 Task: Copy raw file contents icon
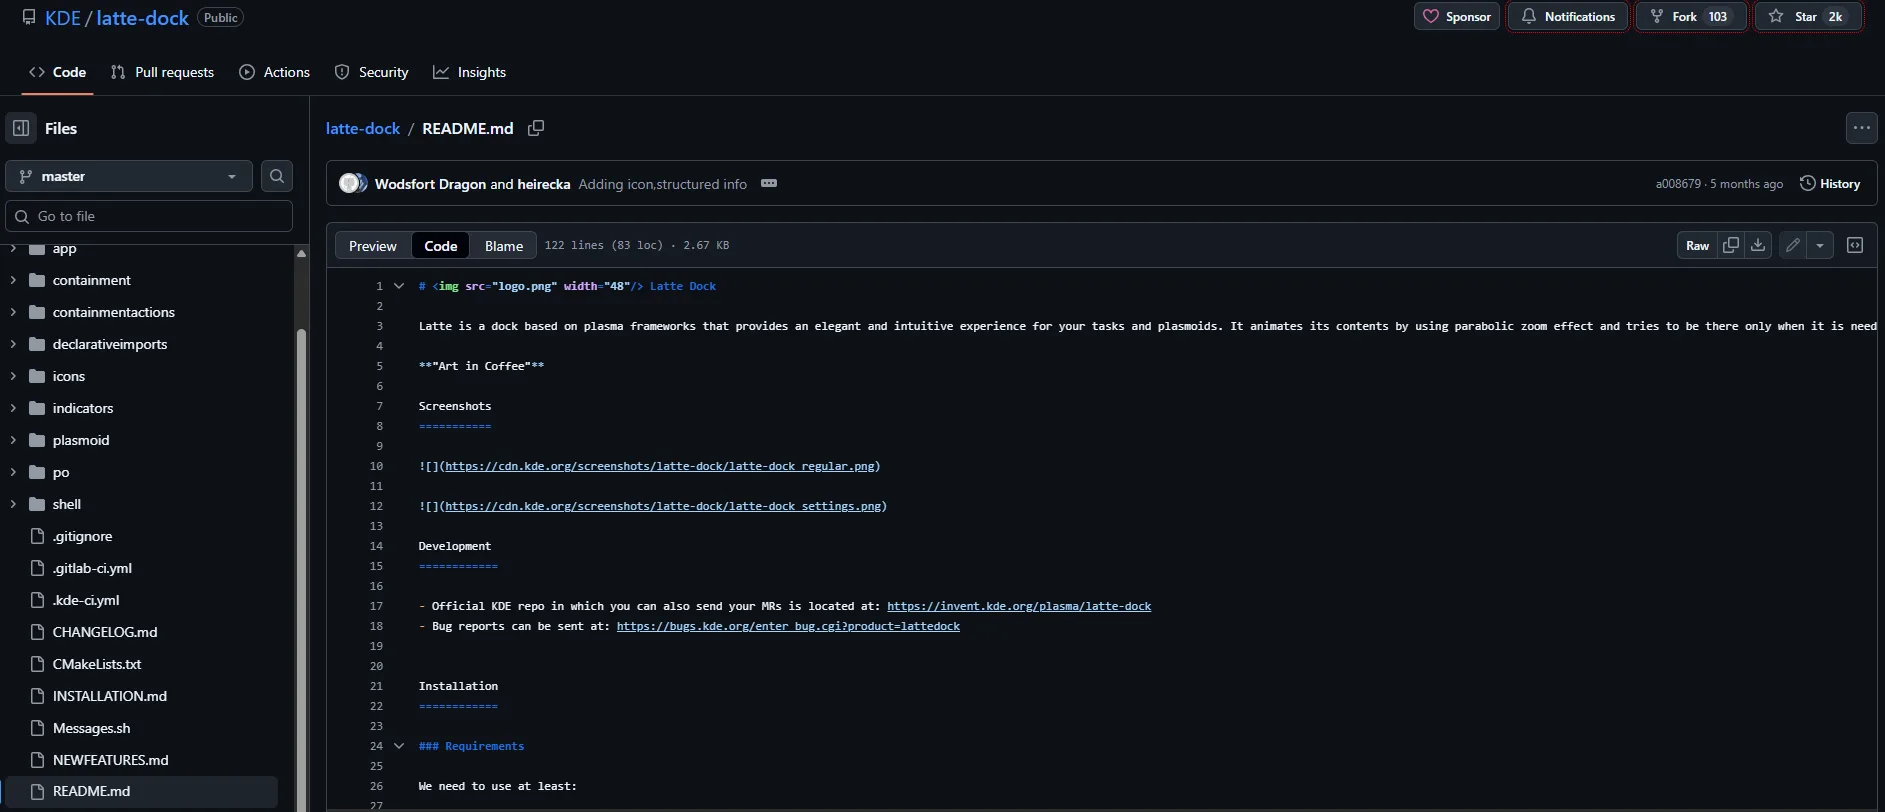pos(1731,245)
